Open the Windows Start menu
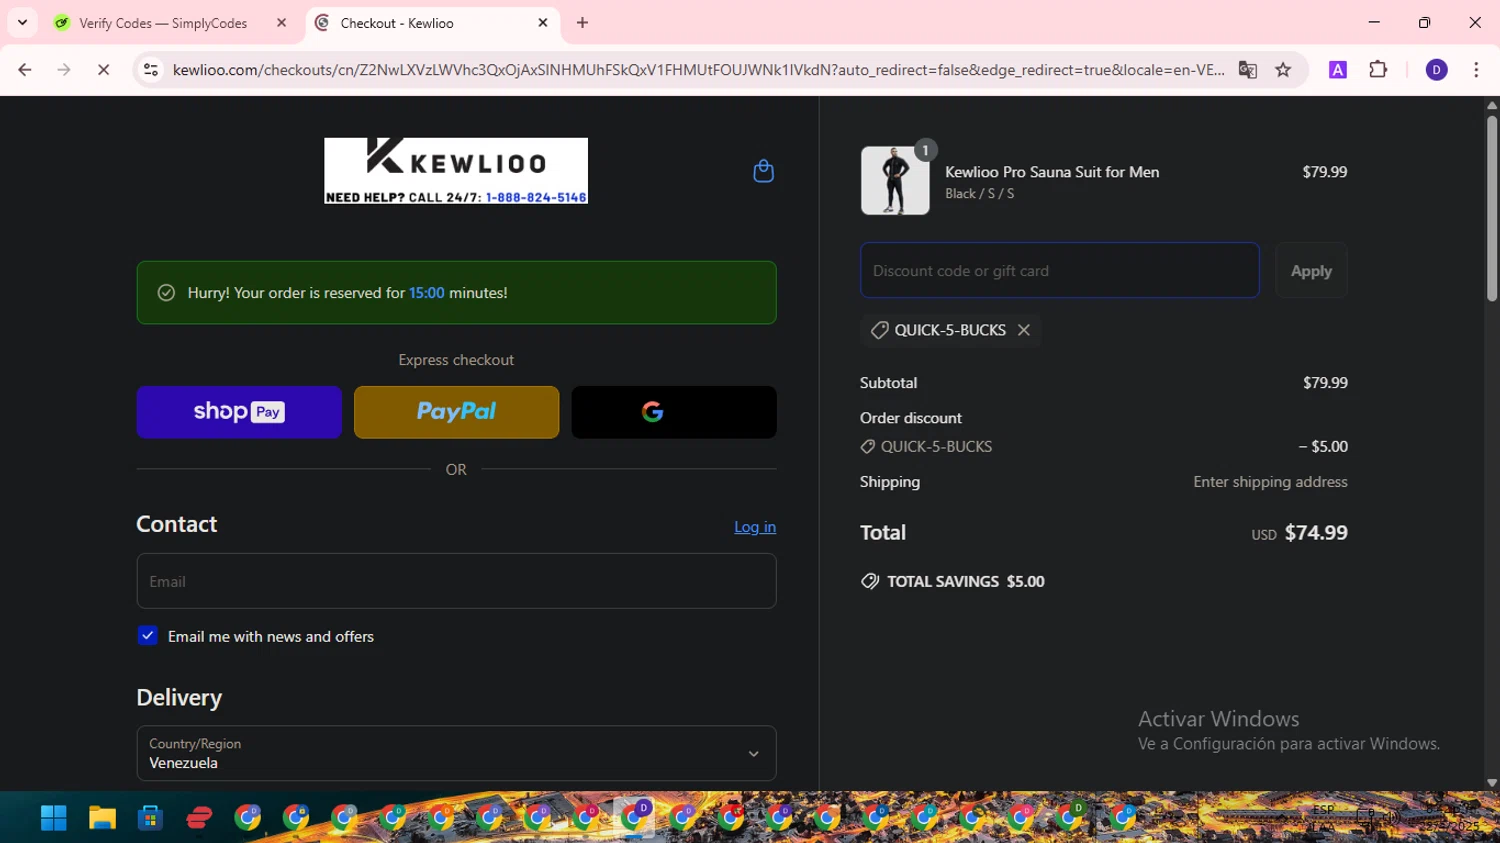Screen dimensions: 1500x843 pyautogui.click(x=53, y=818)
